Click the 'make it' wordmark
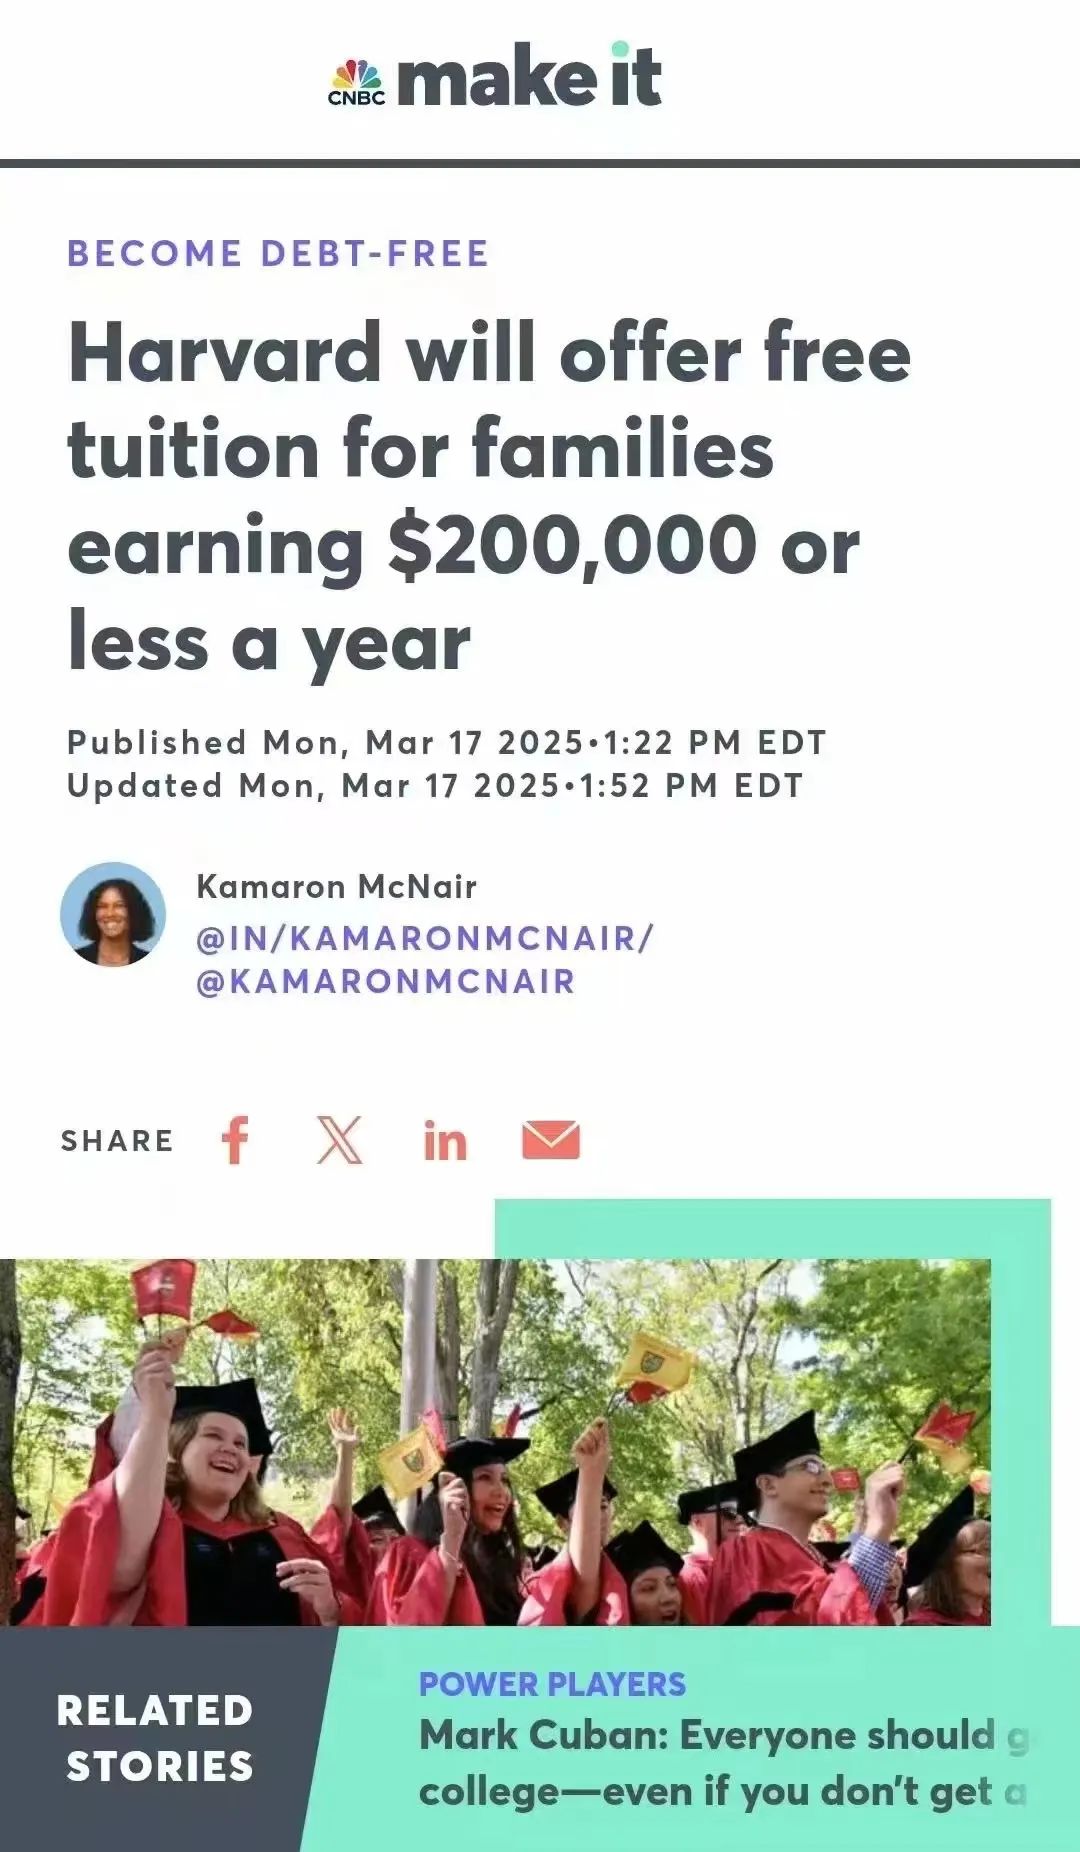This screenshot has height=1852, width=1080. [529, 77]
